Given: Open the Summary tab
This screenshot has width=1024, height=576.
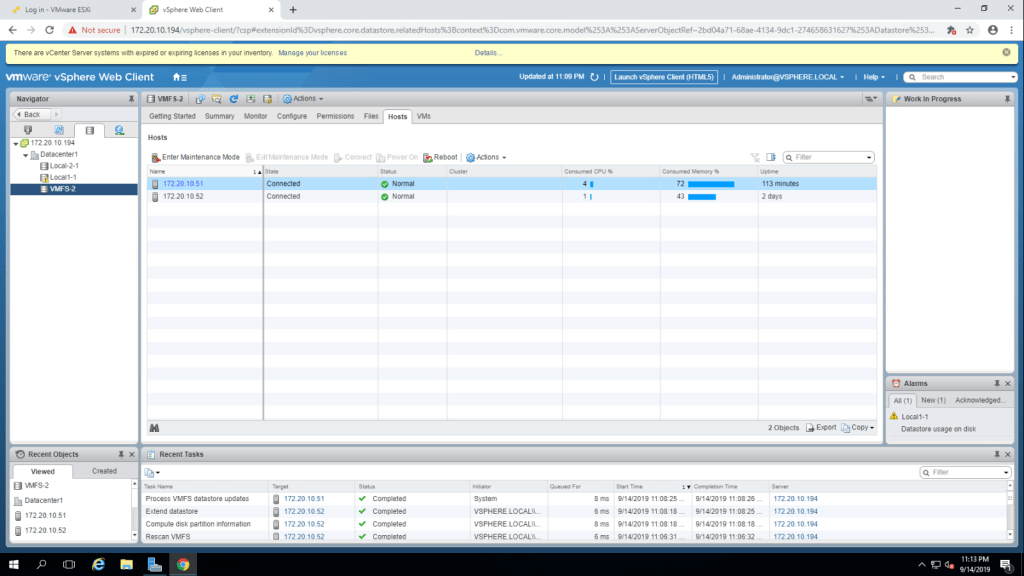Looking at the screenshot, I should click(219, 117).
